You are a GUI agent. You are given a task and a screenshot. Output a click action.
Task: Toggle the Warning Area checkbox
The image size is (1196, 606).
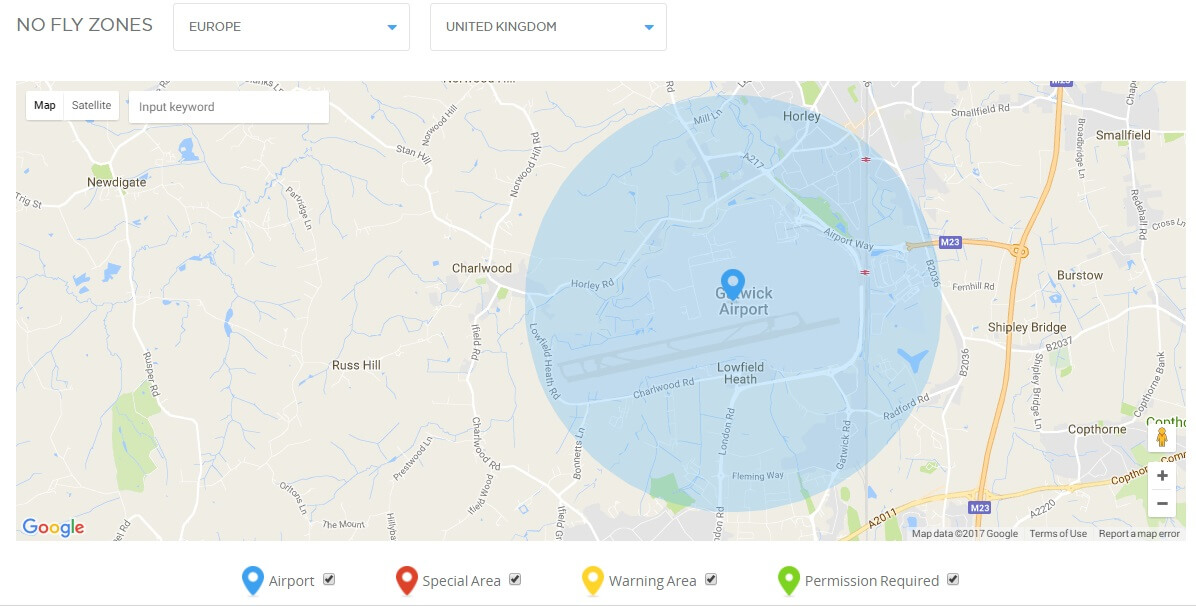(x=711, y=579)
